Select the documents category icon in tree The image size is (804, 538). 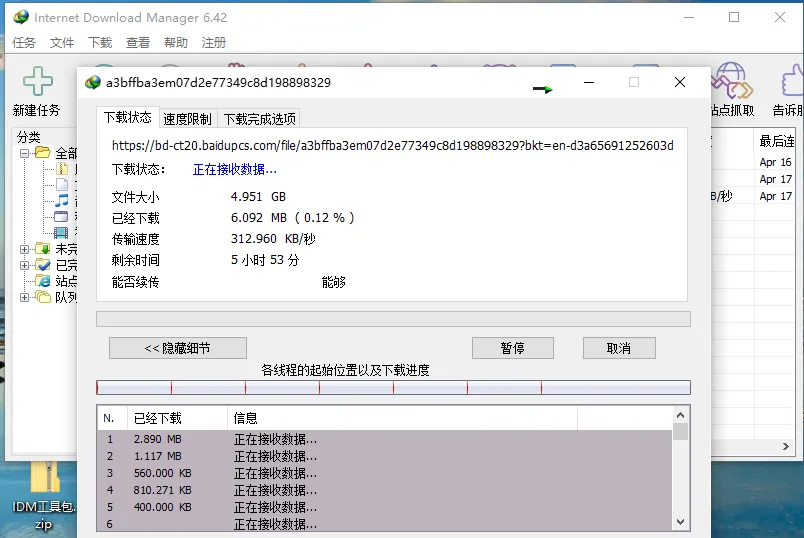[x=62, y=185]
